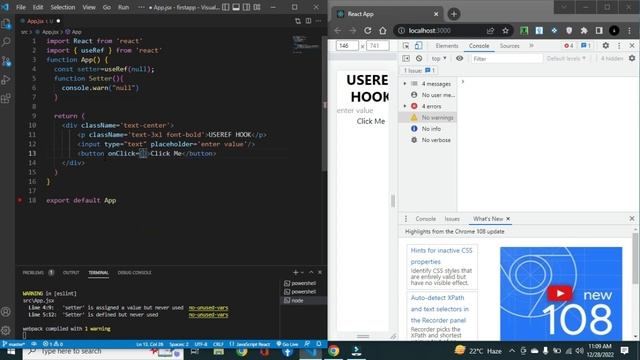This screenshot has height=360, width=640.
Task: Maximize the terminal panel with the up chevron
Action: tap(311, 272)
